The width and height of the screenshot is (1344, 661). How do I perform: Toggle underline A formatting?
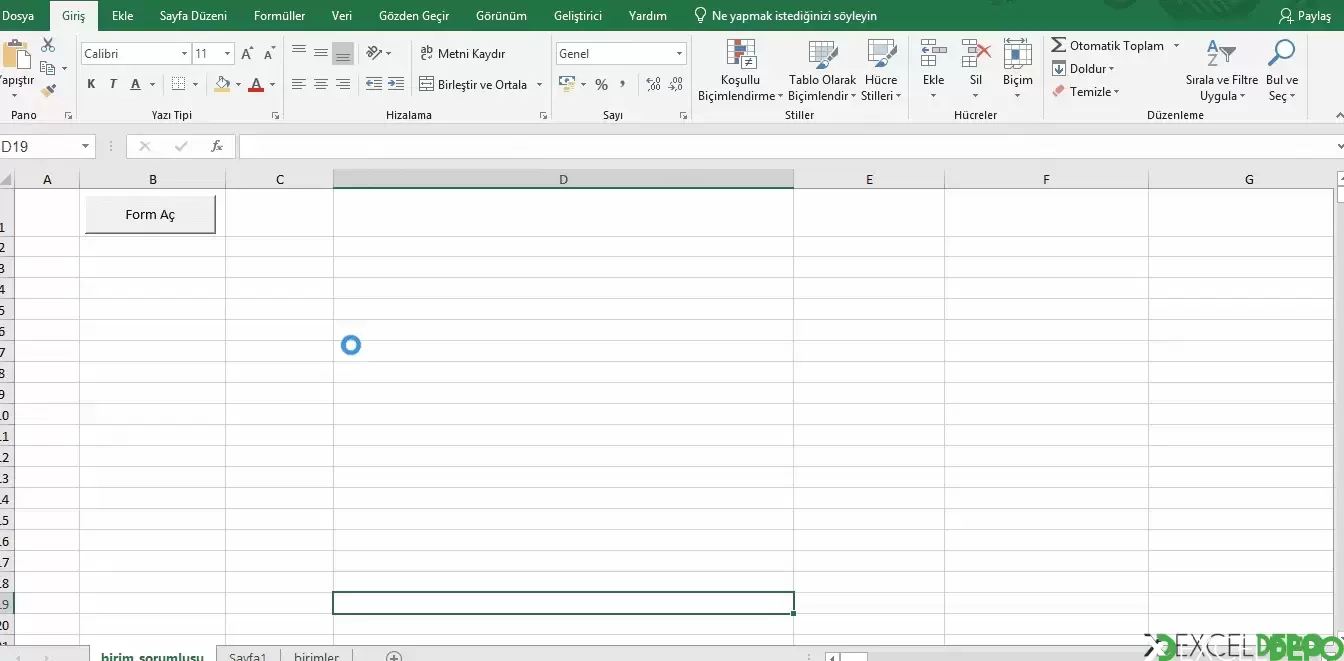[x=137, y=84]
